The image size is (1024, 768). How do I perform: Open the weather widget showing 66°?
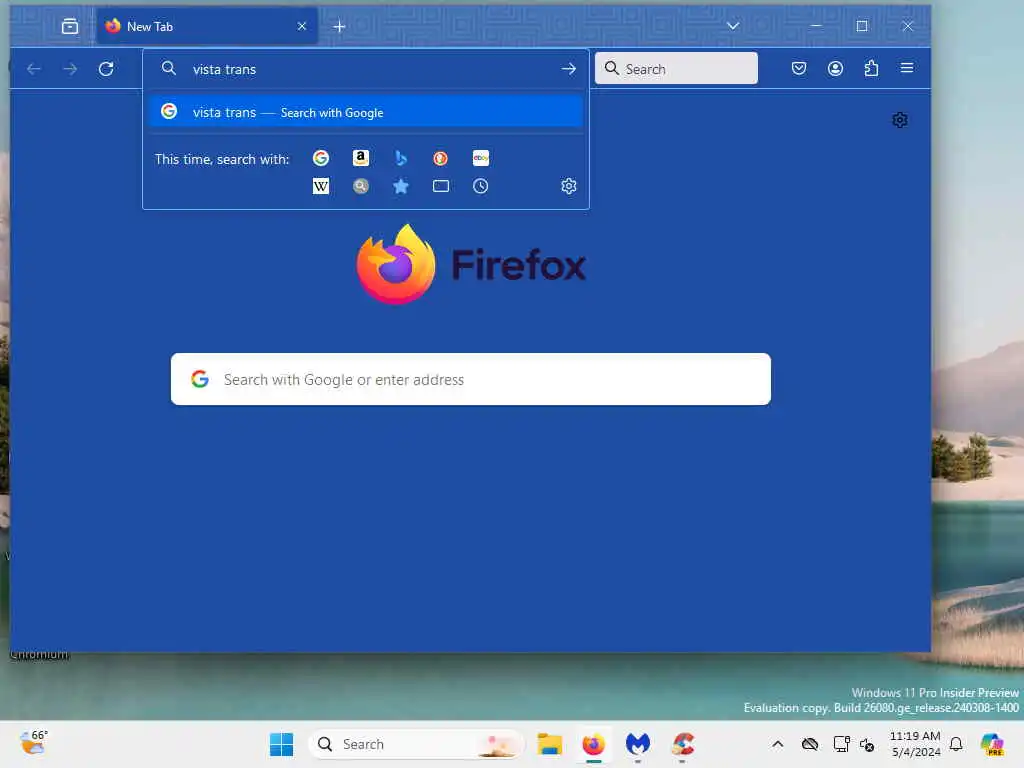(34, 743)
